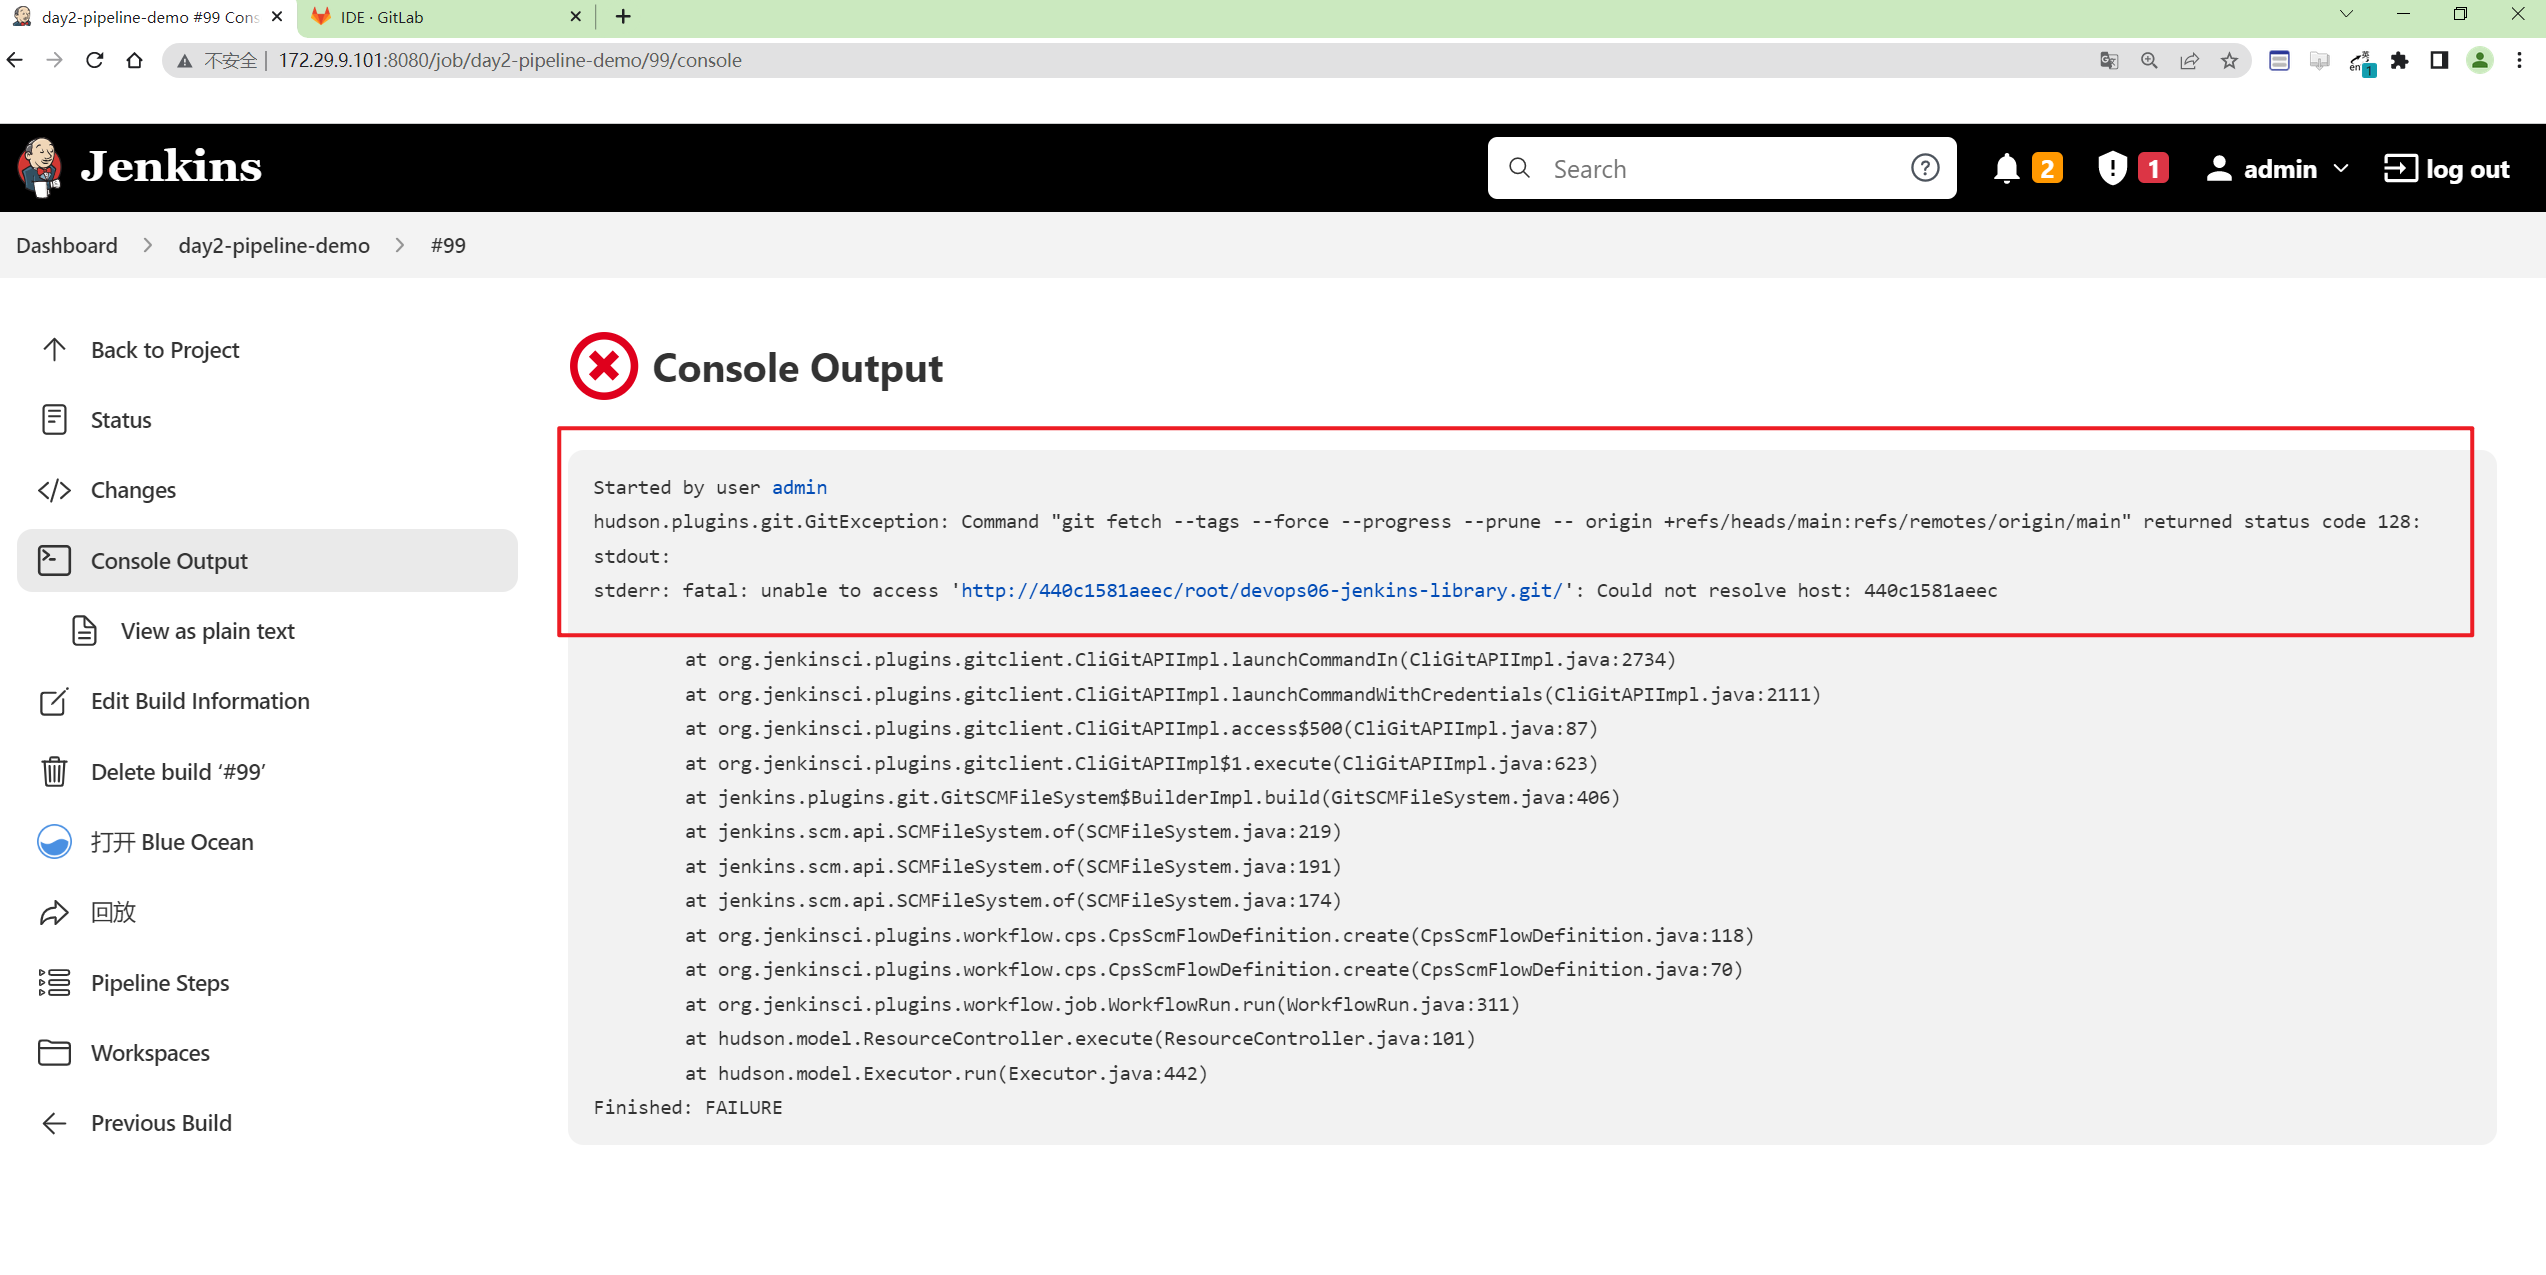
Task: Click the search magnifier icon in Jenkins header
Action: click(1520, 168)
